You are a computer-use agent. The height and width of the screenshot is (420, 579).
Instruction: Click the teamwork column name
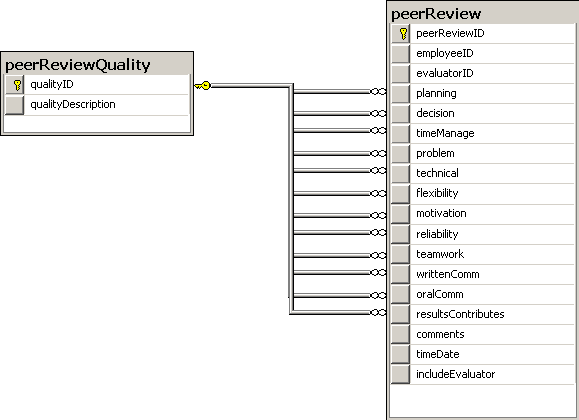point(440,254)
